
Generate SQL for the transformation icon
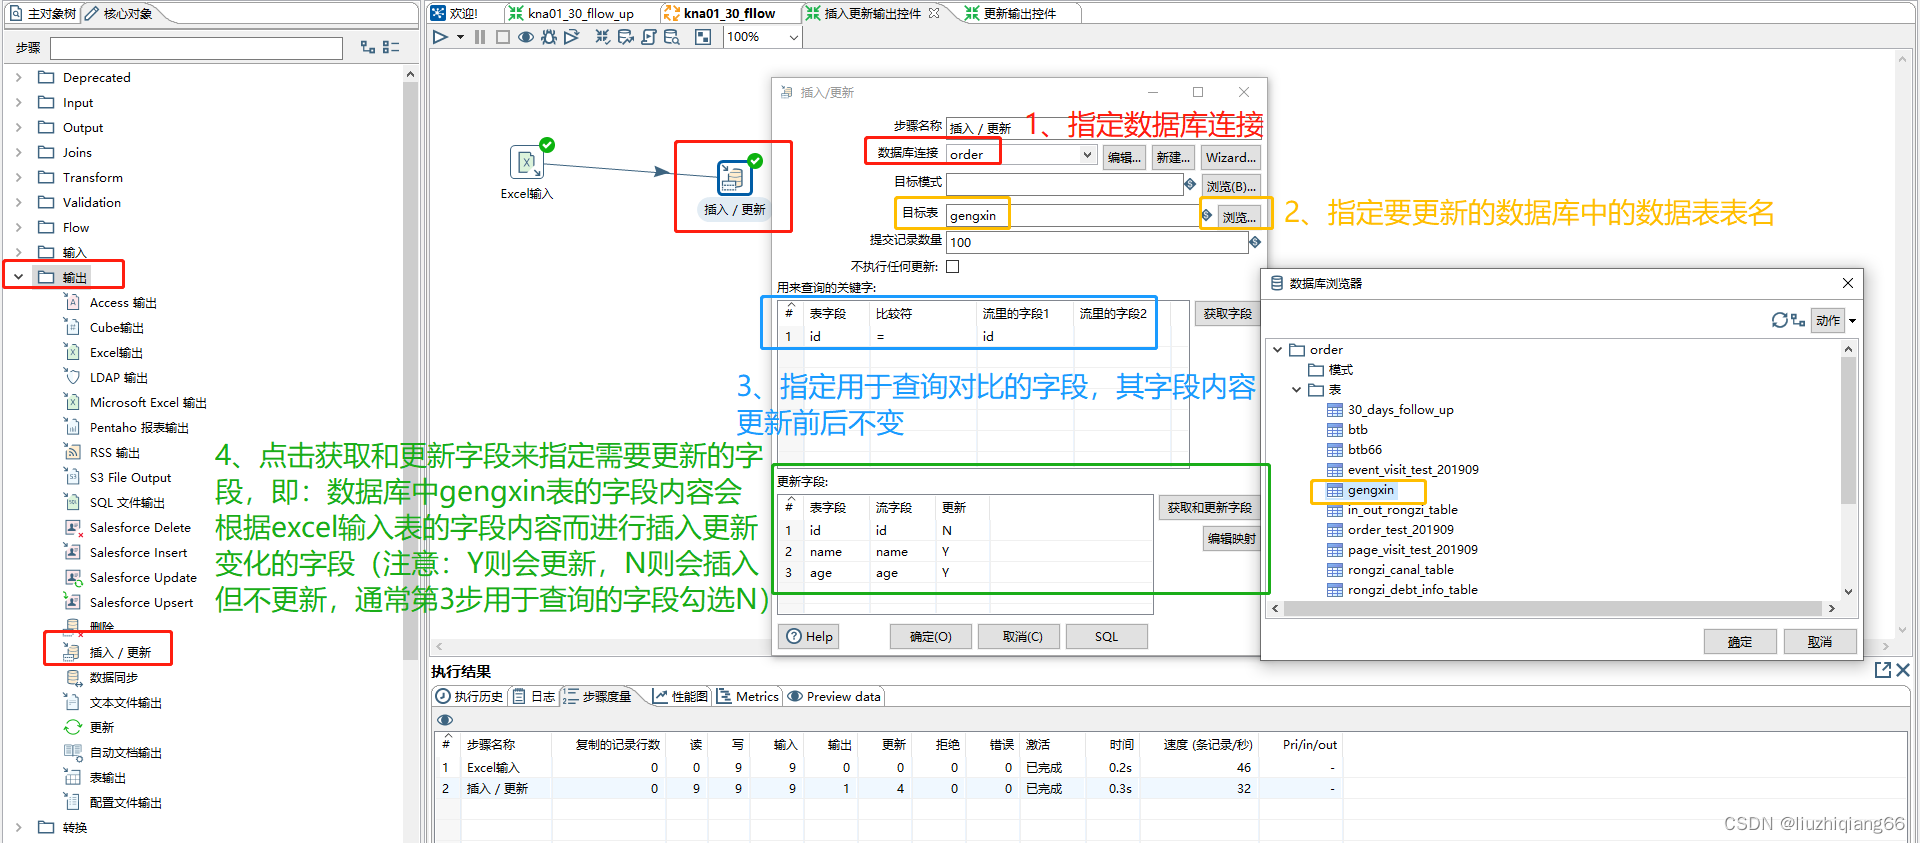(649, 37)
